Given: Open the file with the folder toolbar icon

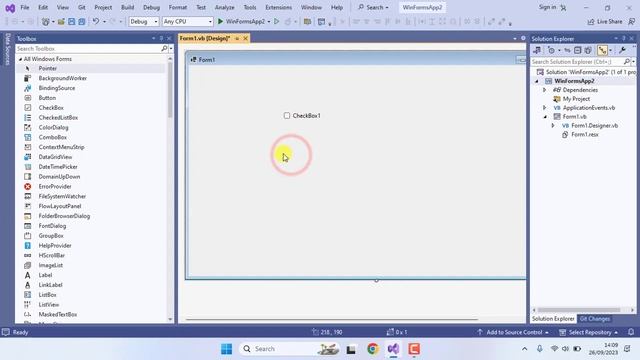Looking at the screenshot, I should 61,22.
